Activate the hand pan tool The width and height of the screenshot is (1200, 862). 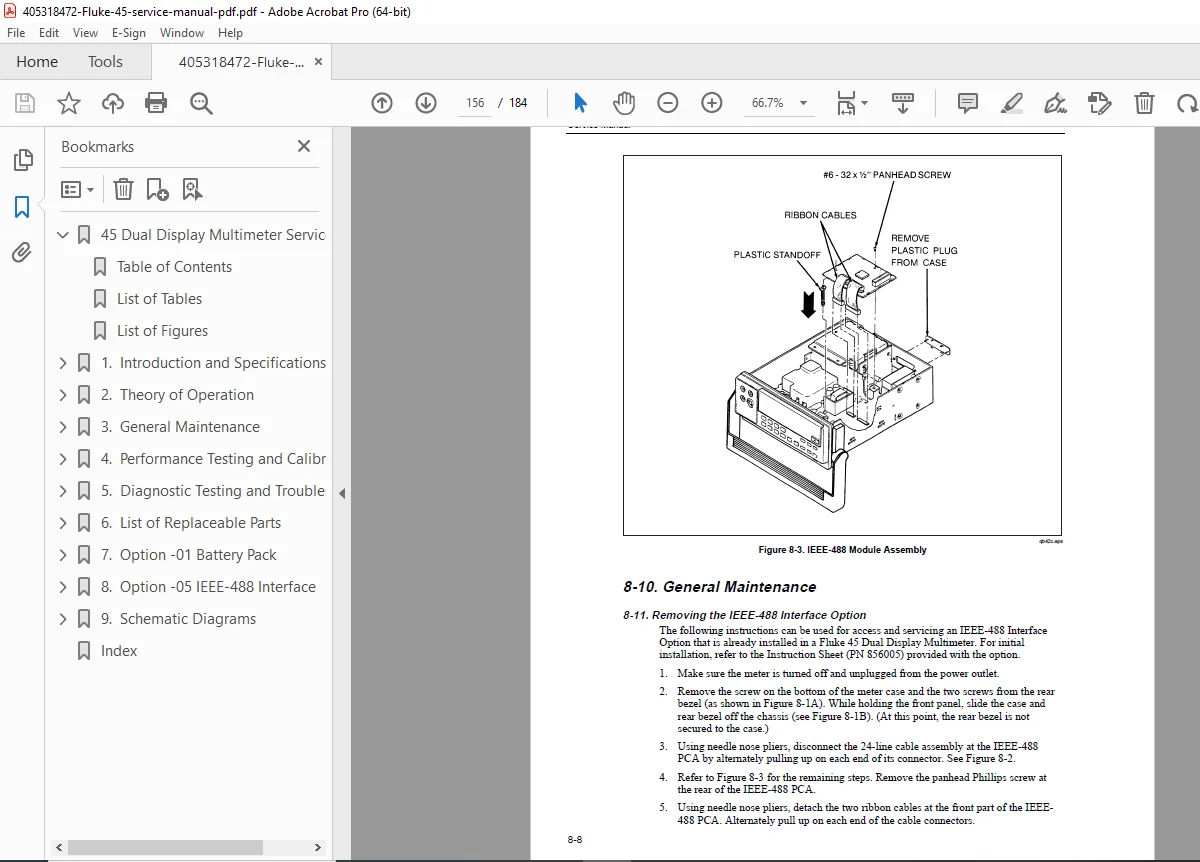pyautogui.click(x=624, y=103)
